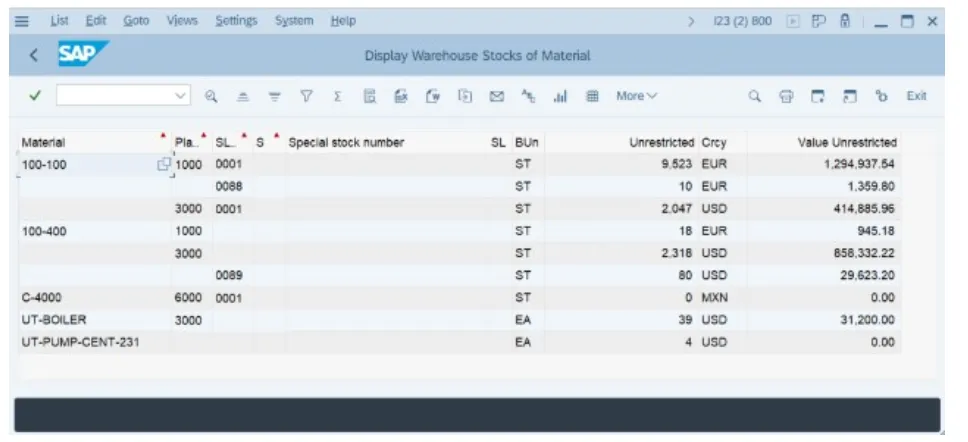Click the customize layout icon beside Exit
Image resolution: width=968 pixels, height=442 pixels.
point(882,96)
